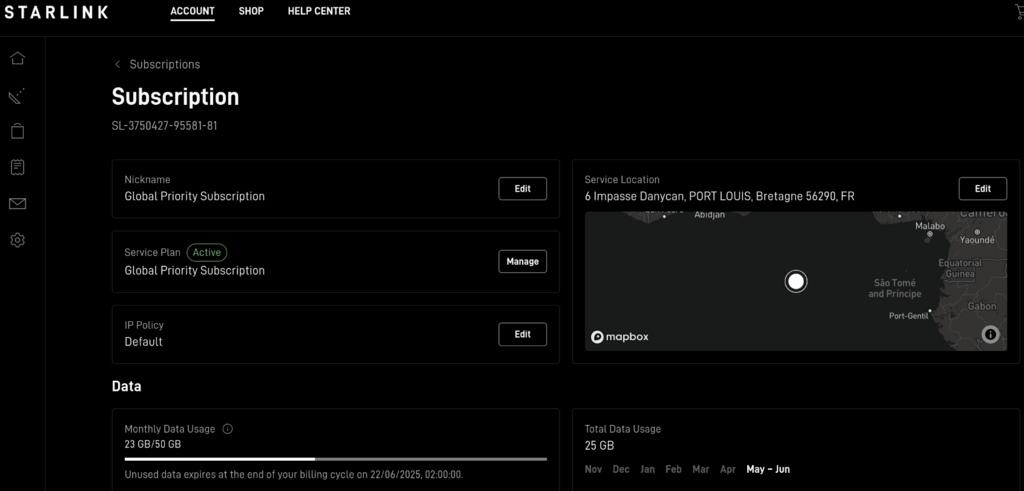Select Feb in Total Data Usage
The width and height of the screenshot is (1024, 491).
tap(673, 469)
